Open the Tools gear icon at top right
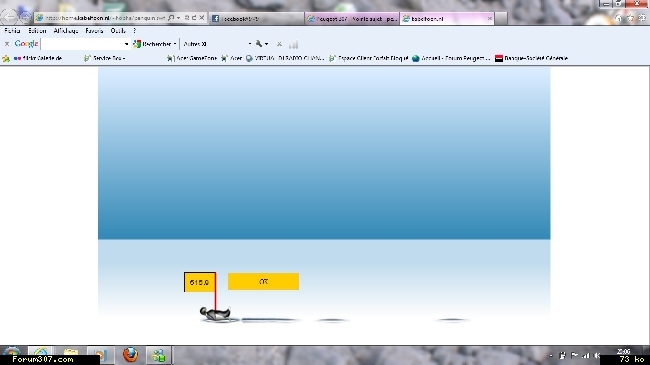This screenshot has width=650, height=365. click(x=642, y=18)
